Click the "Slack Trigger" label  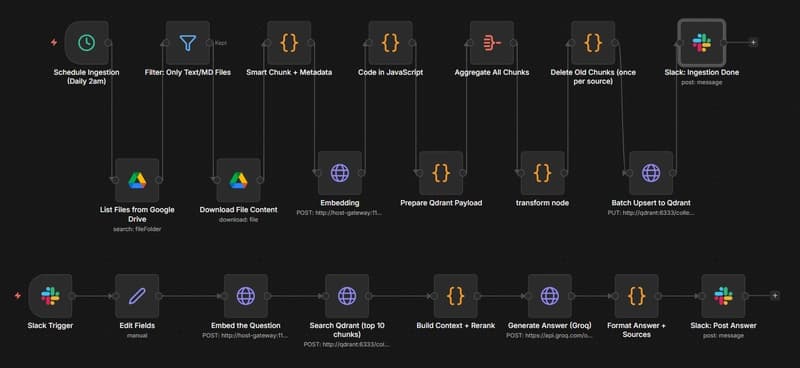point(50,325)
